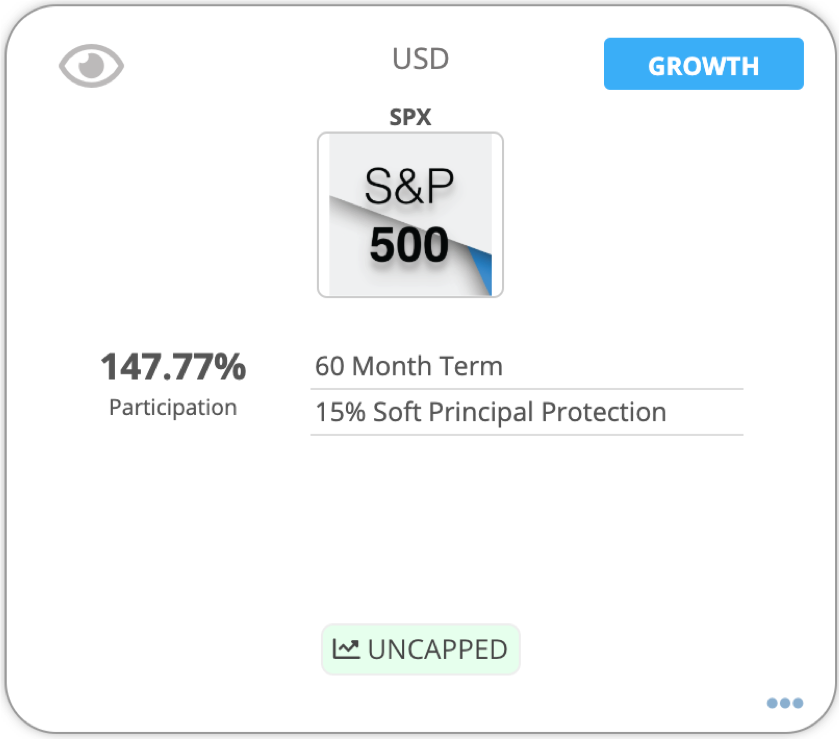839x739 pixels.
Task: Click the chart icon in UNCAPPED badge
Action: pos(346,649)
